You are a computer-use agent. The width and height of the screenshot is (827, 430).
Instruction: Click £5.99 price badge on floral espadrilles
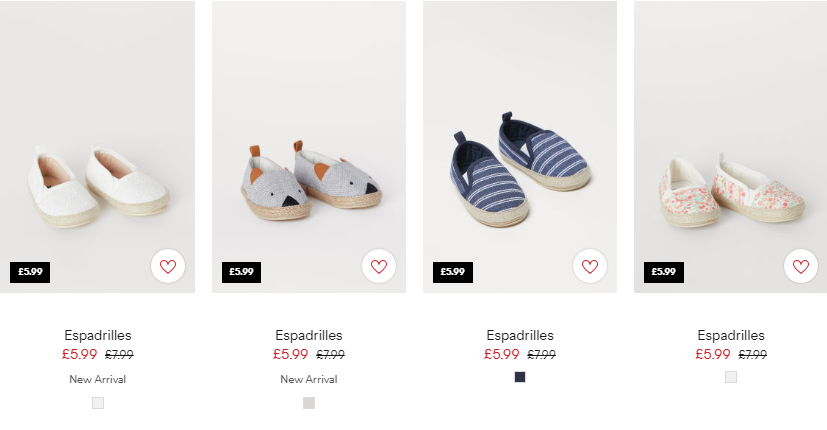[663, 272]
